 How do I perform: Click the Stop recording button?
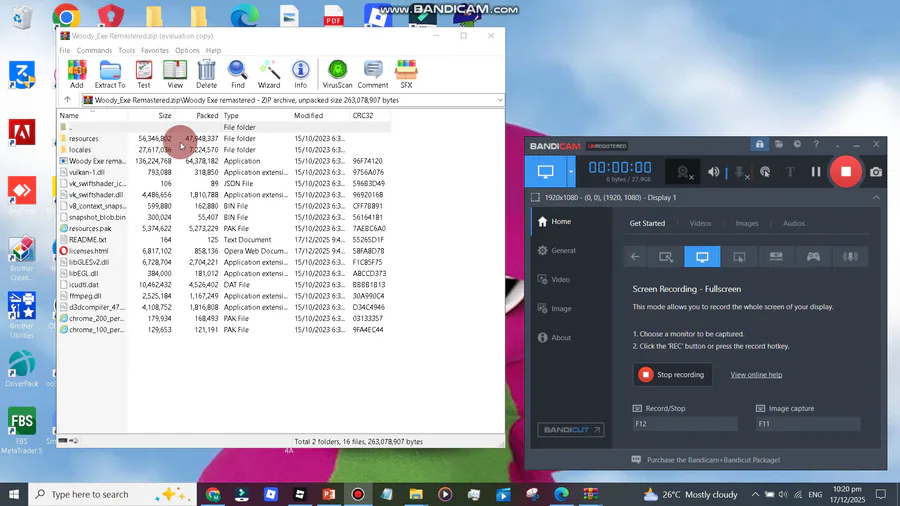click(672, 375)
